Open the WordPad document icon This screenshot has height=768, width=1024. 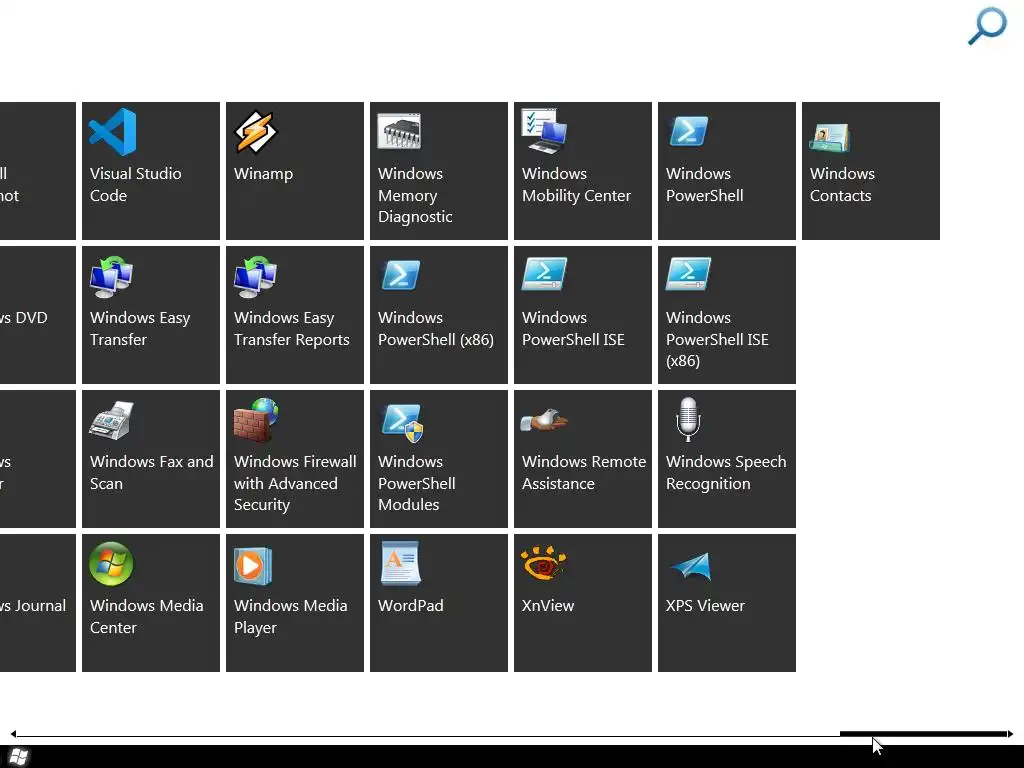coord(400,563)
